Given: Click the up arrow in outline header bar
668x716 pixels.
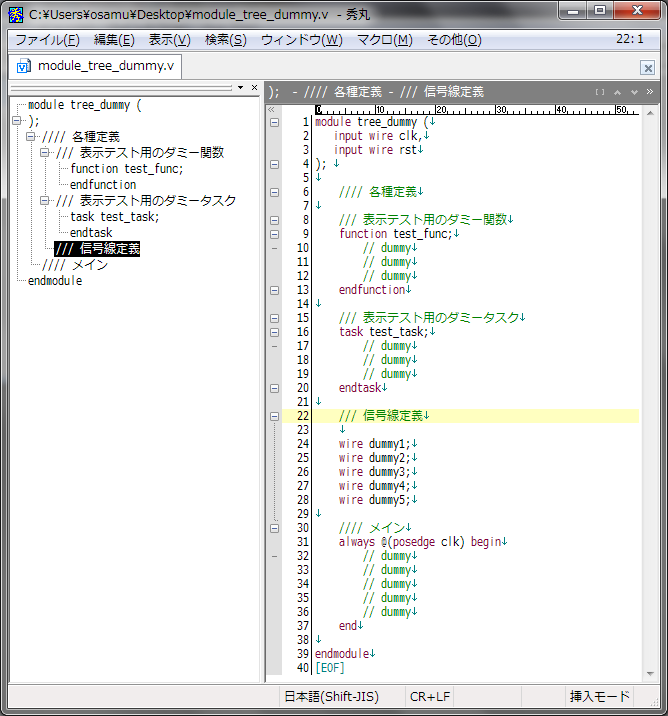Looking at the screenshot, I should click(x=618, y=92).
